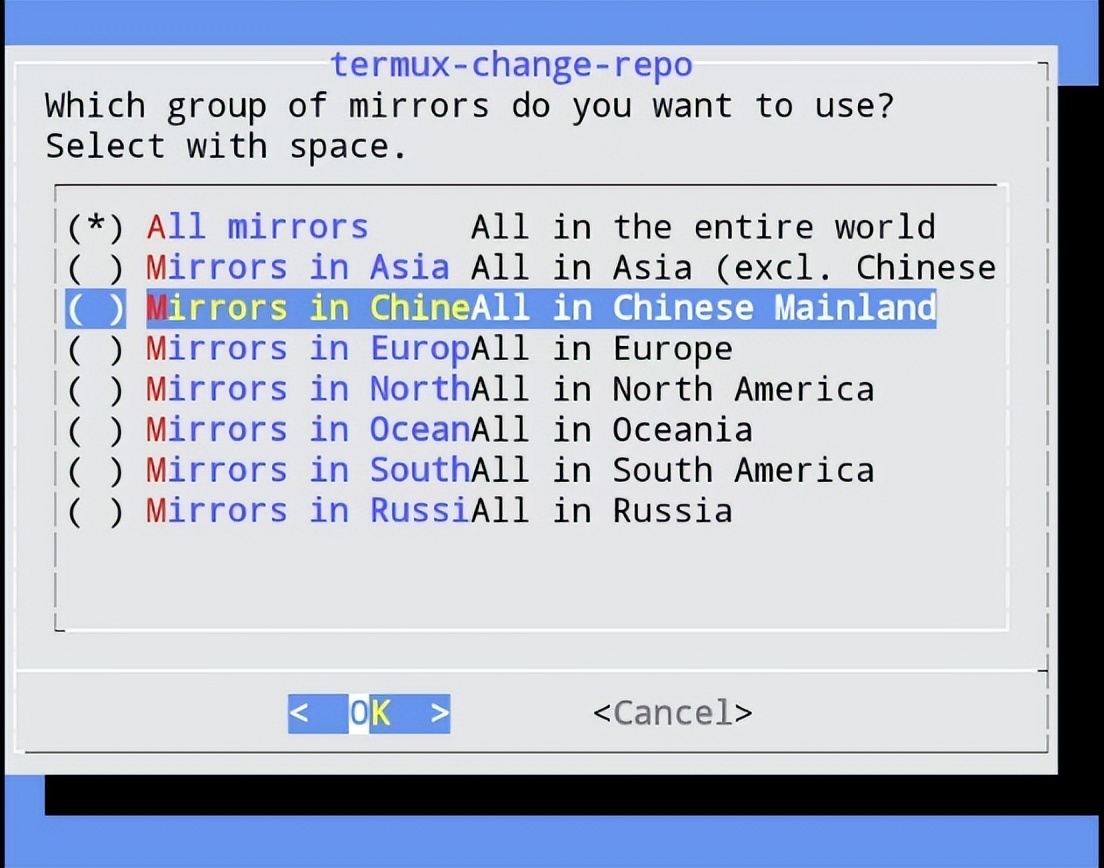1104x868 pixels.
Task: Click the termux-change-repo dialog title
Action: tap(512, 65)
